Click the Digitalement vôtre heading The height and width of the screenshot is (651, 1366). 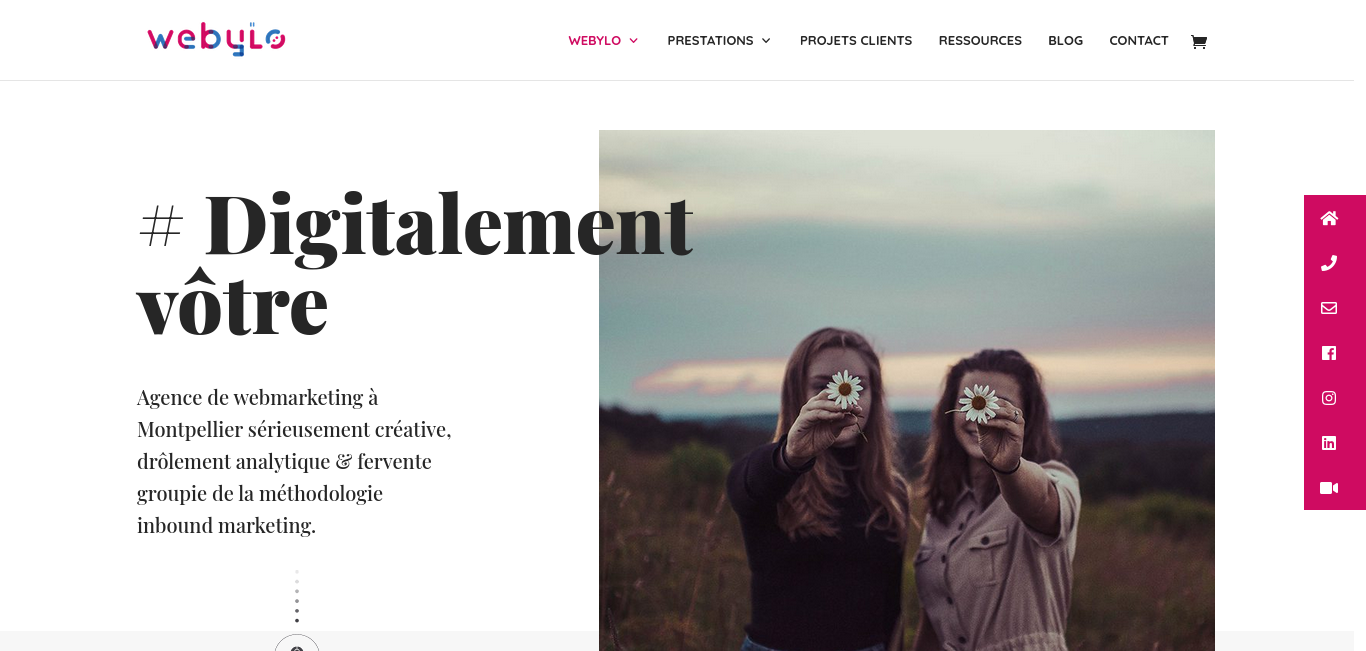(415, 262)
